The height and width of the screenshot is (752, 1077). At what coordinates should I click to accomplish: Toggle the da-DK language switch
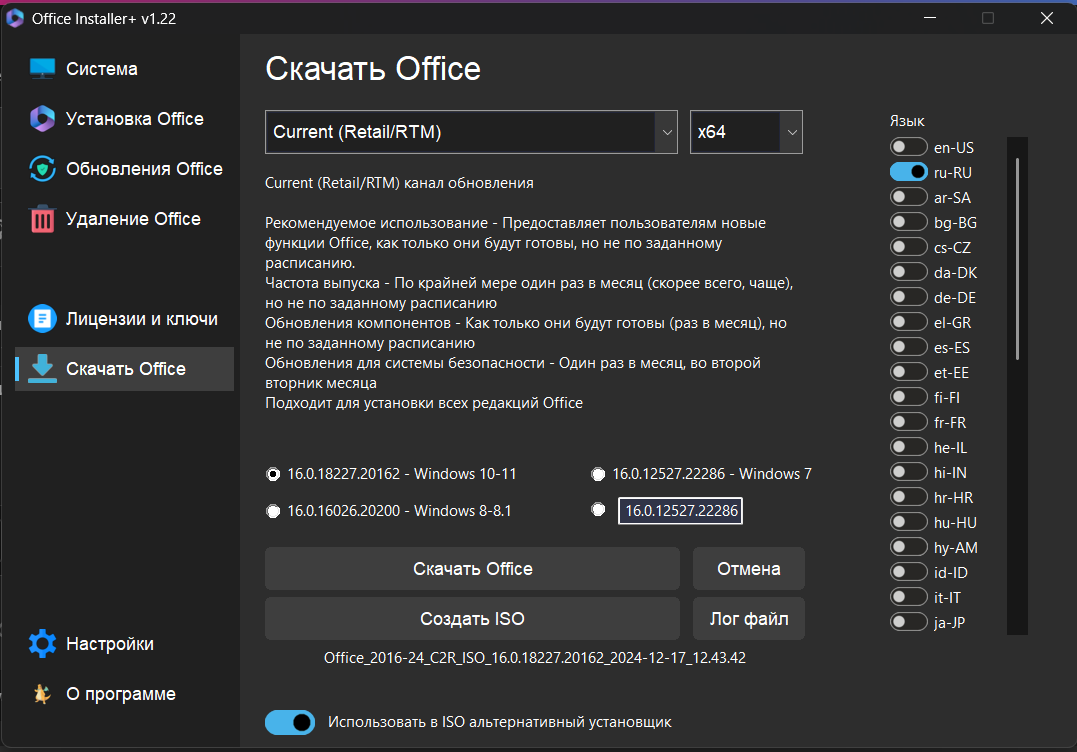pyautogui.click(x=909, y=272)
